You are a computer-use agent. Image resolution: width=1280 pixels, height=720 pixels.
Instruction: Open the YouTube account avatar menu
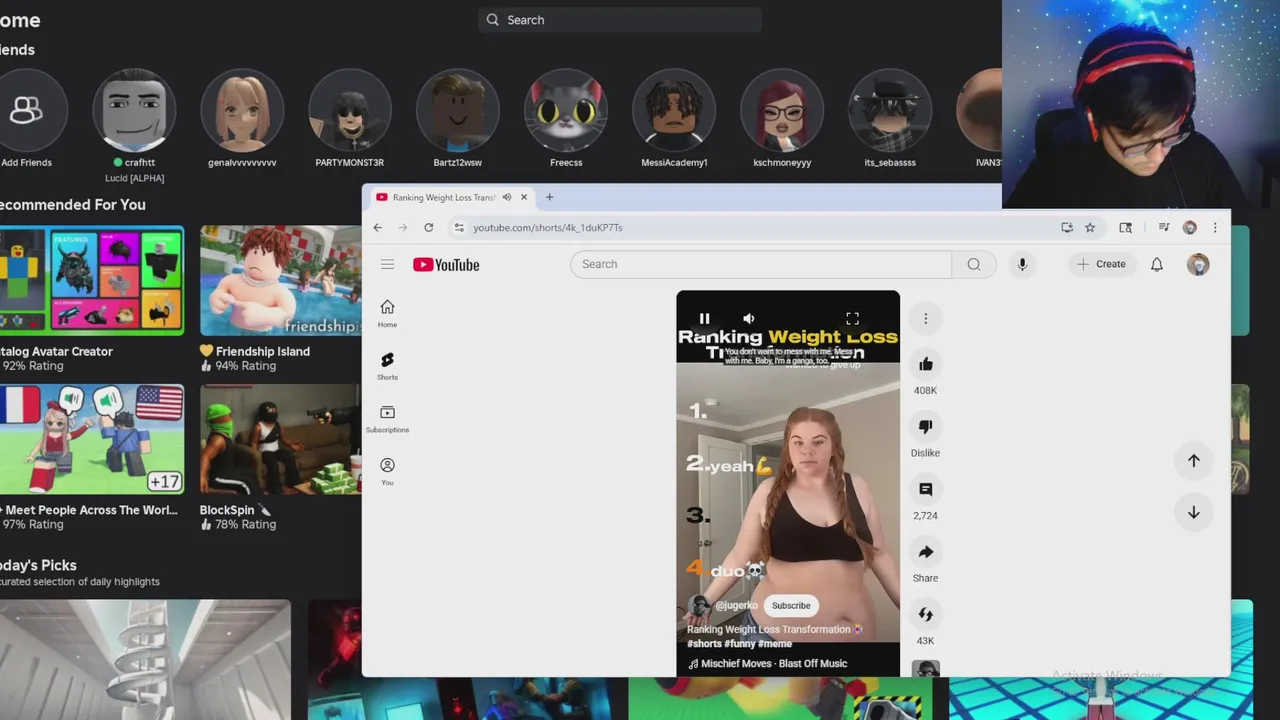click(1198, 264)
